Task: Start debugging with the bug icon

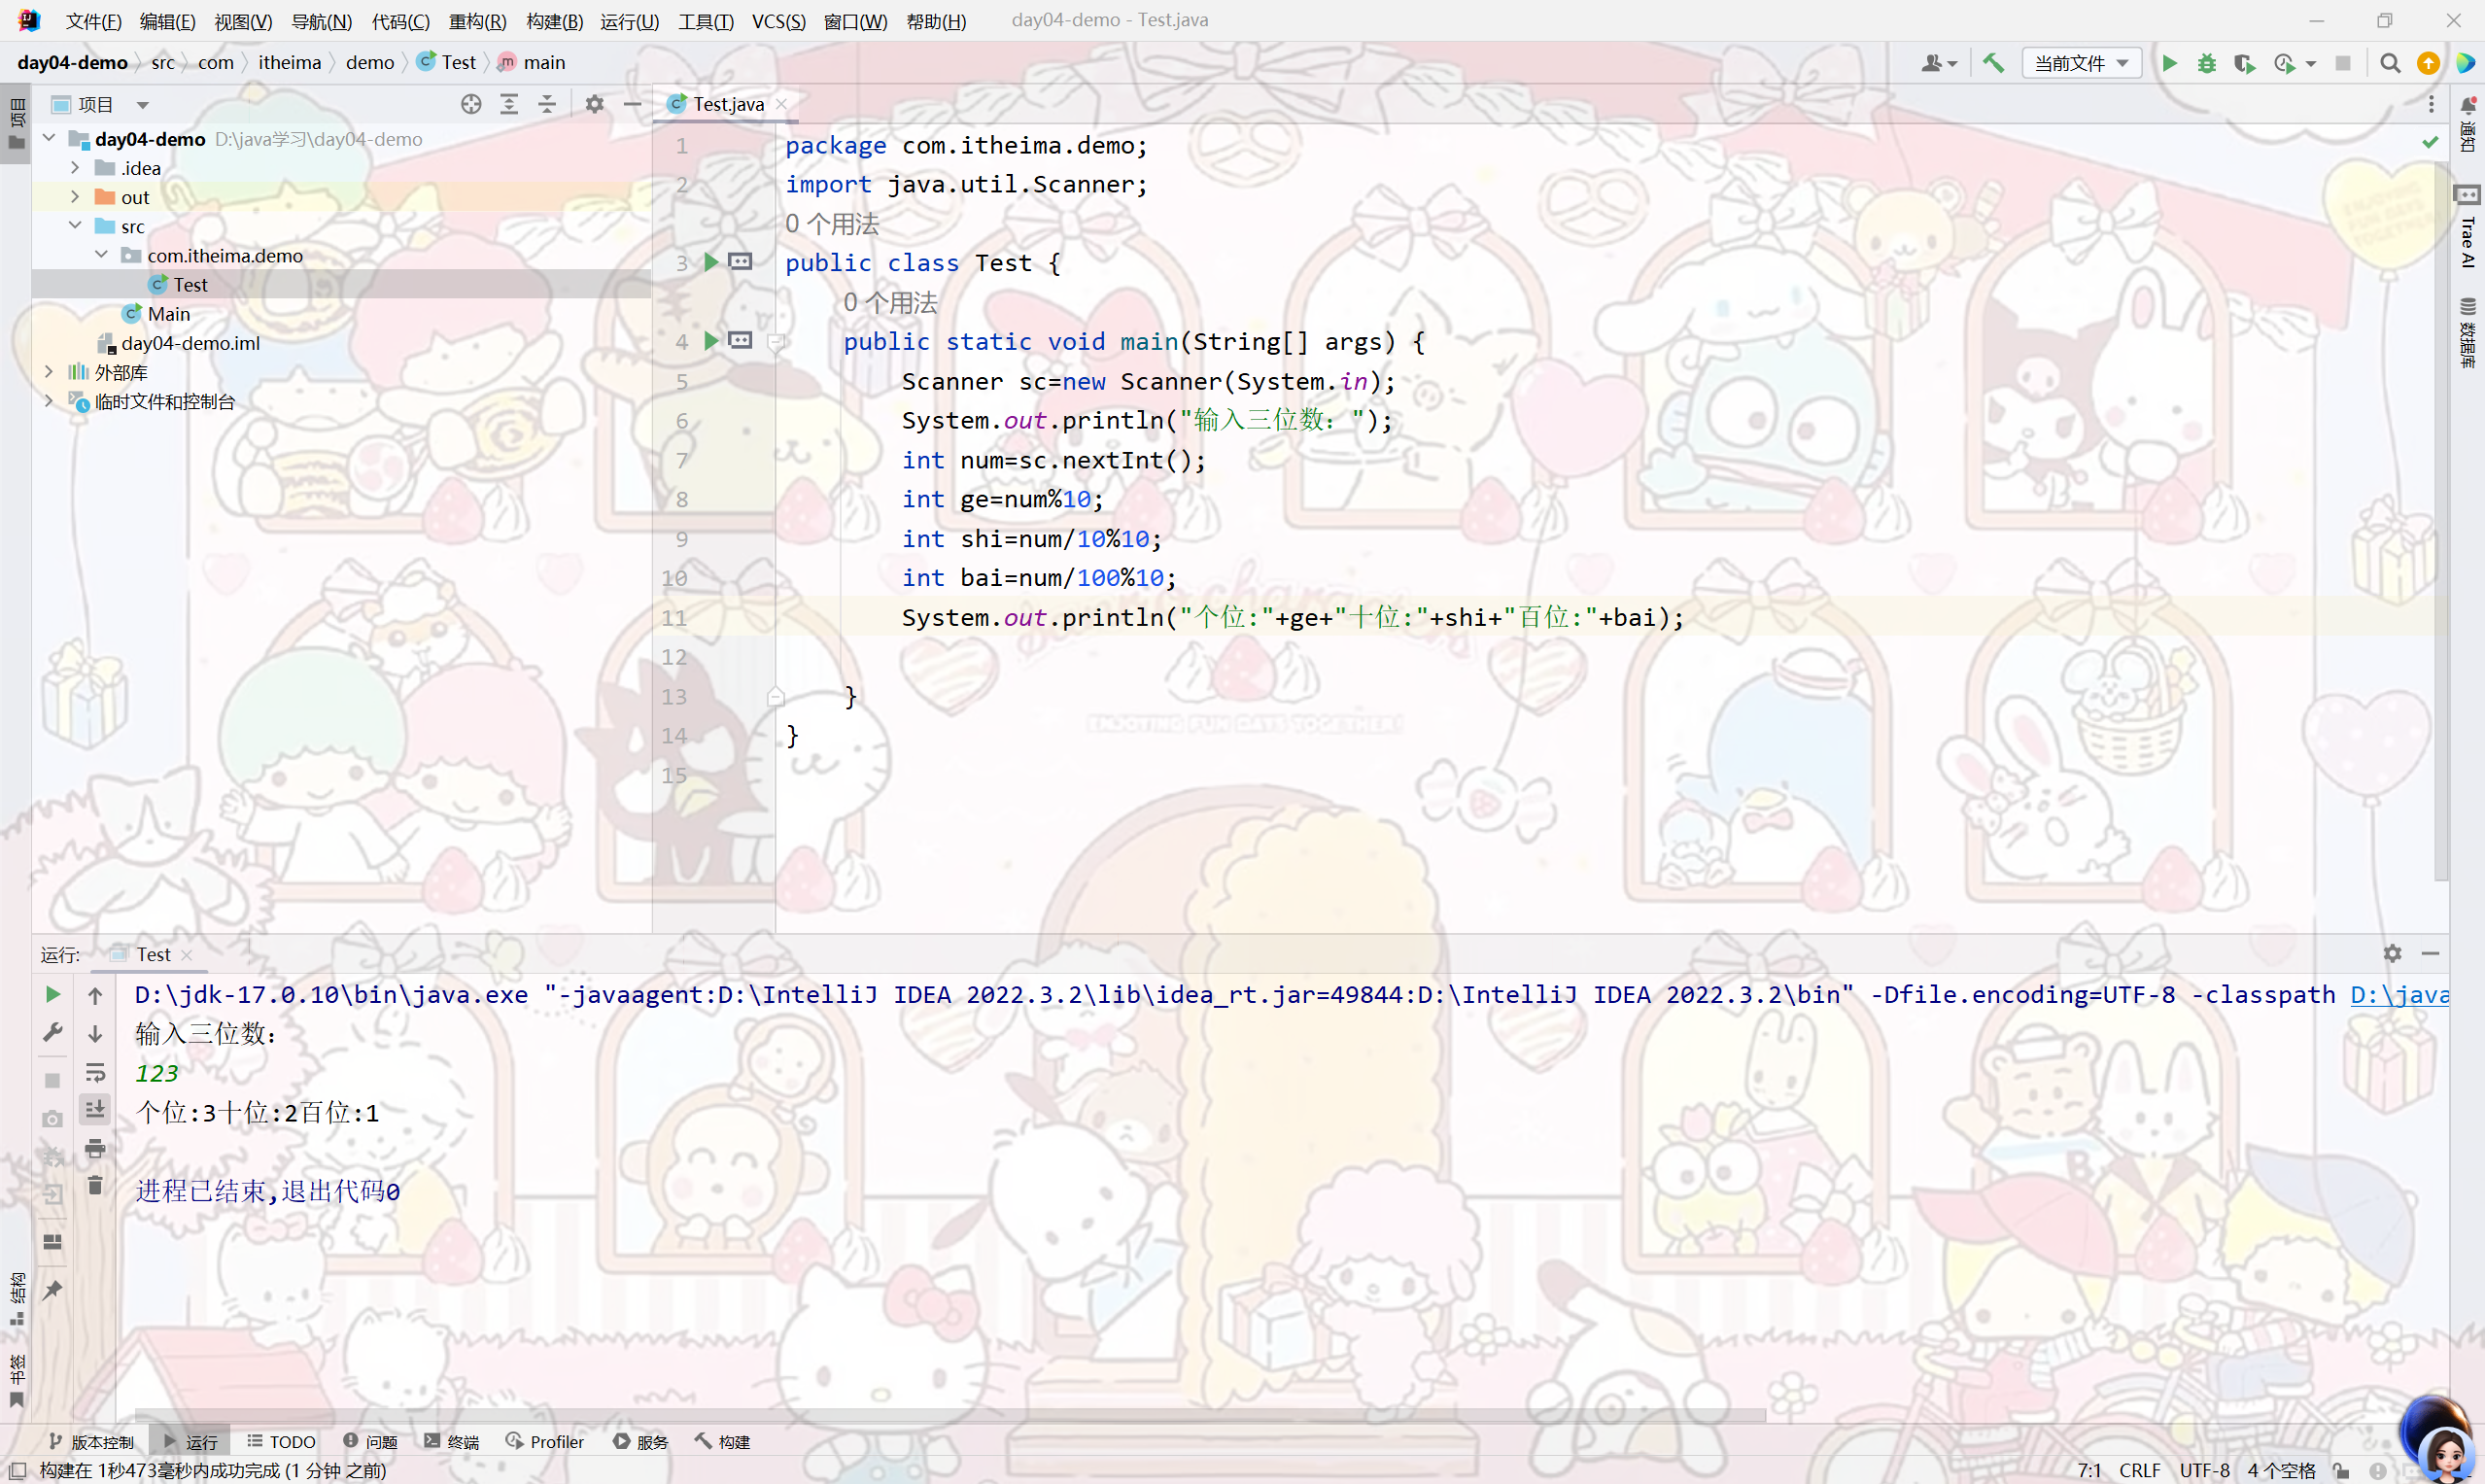Action: (x=2206, y=63)
